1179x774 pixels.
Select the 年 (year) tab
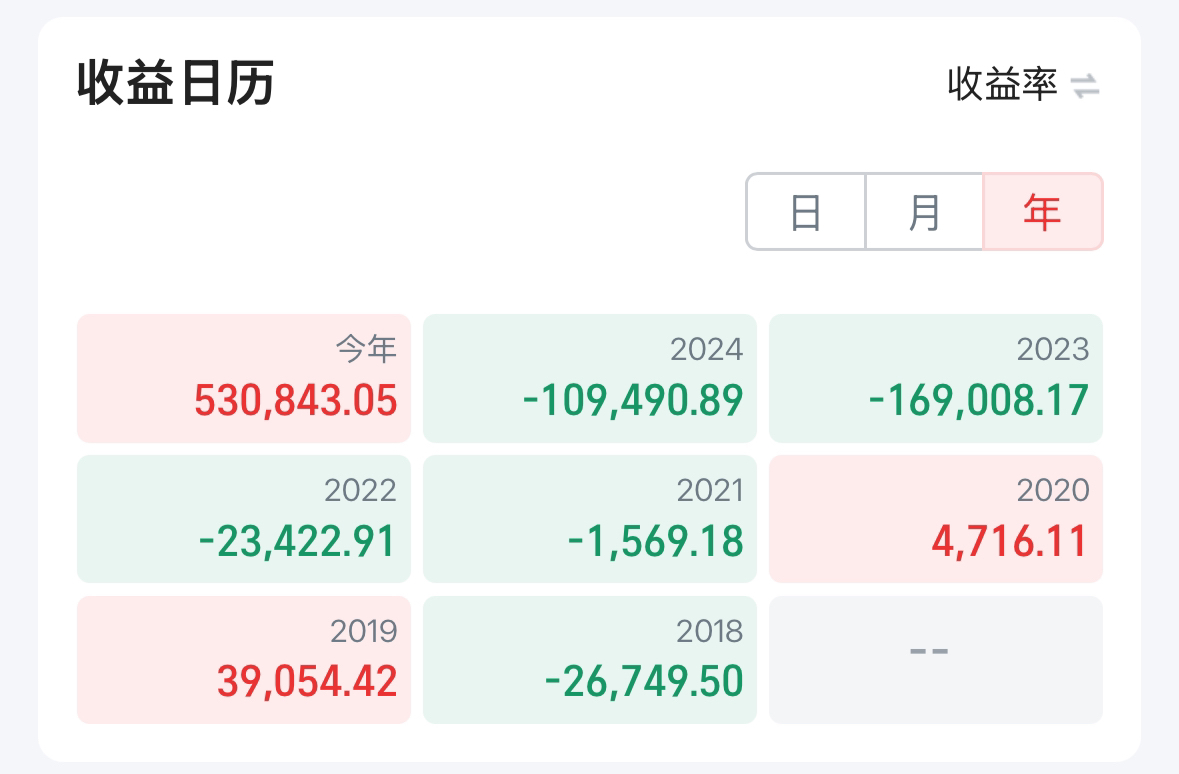point(1042,212)
